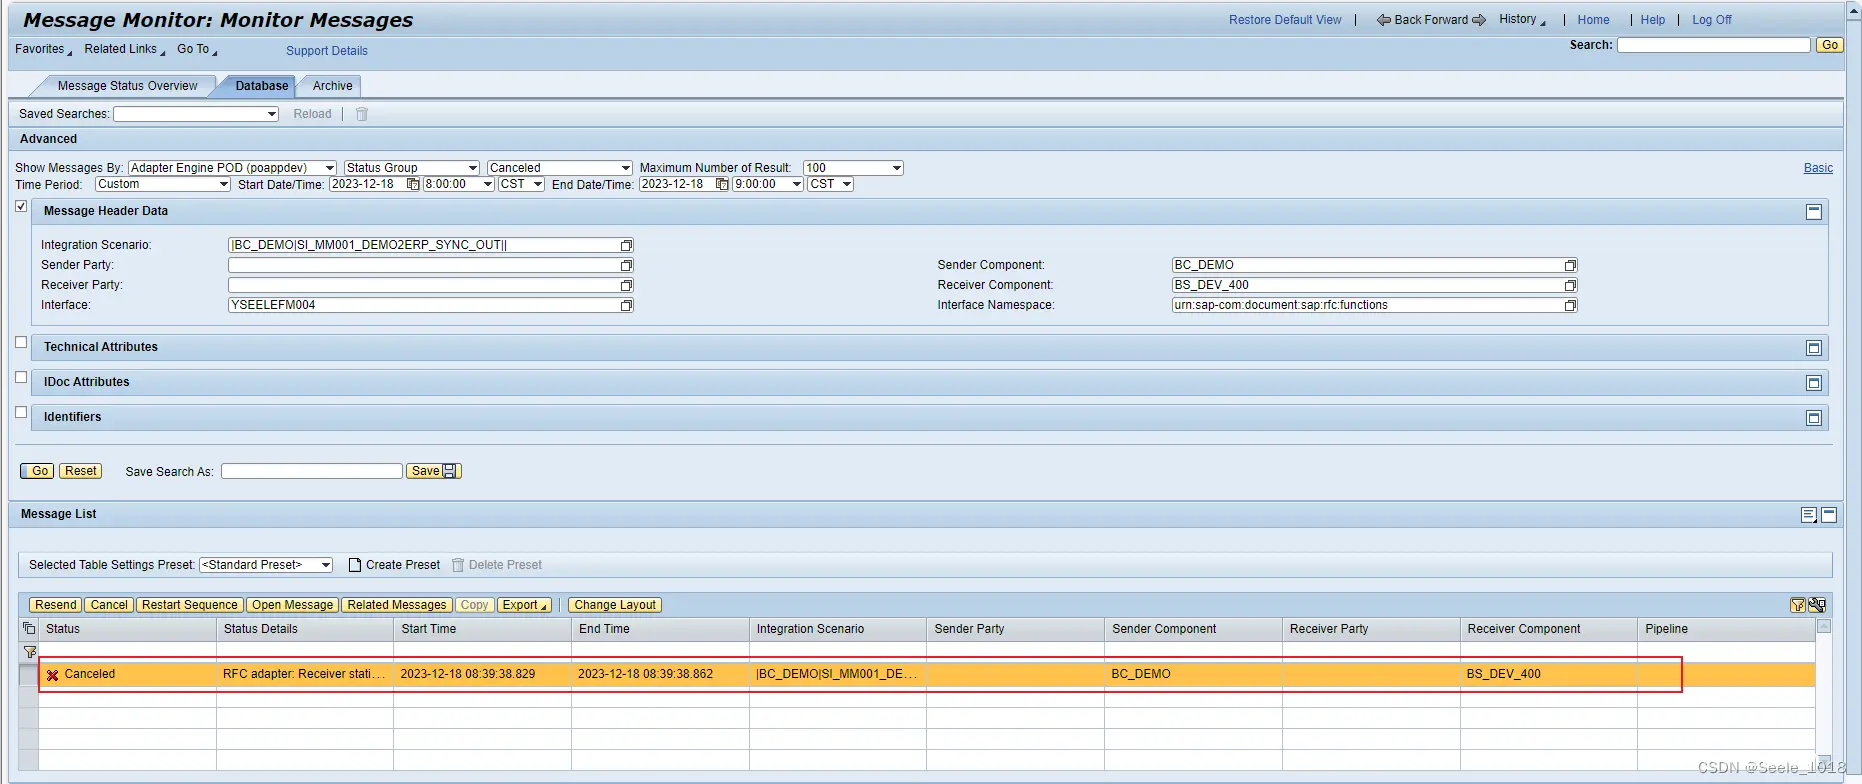Viewport: 1862px width, 784px height.
Task: Enable IDoc Attributes checkbox
Action: pos(21,377)
